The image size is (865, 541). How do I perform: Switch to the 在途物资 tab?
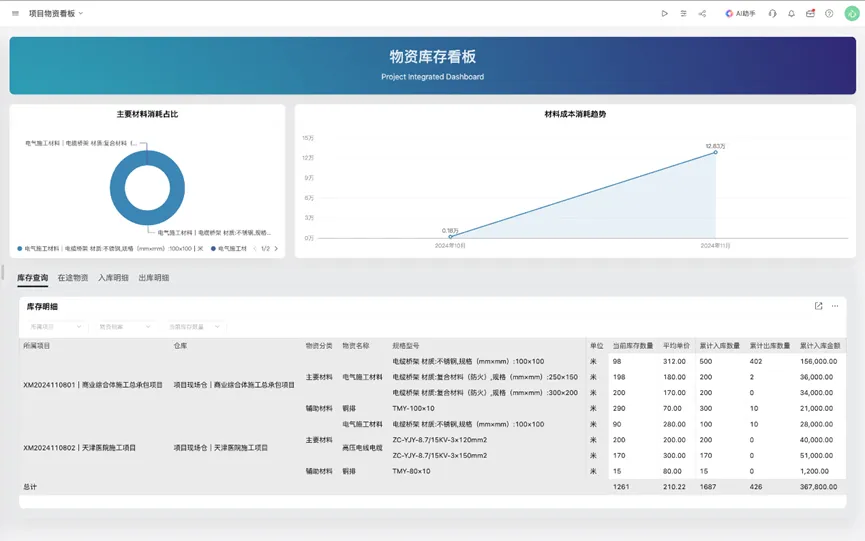73,278
